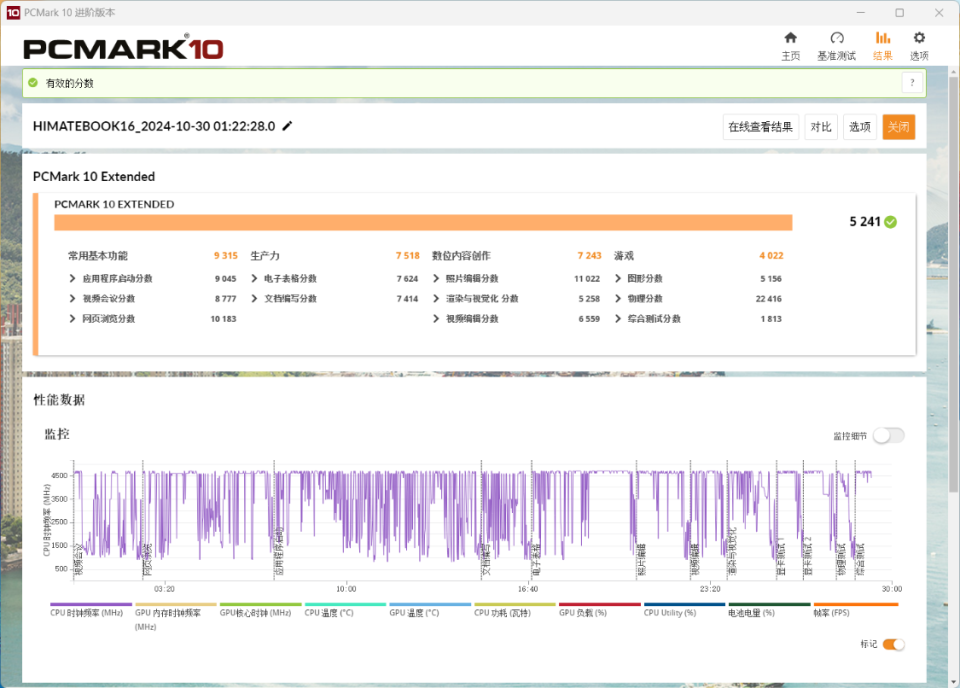Image resolution: width=960 pixels, height=688 pixels.
Task: Click the question mark help button
Action: tap(912, 83)
